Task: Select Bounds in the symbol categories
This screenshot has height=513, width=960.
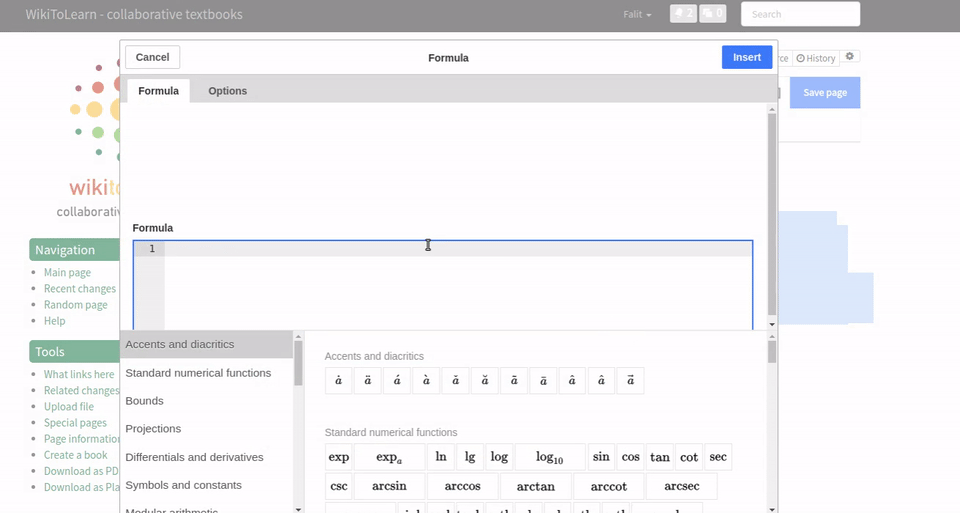Action: tap(144, 401)
